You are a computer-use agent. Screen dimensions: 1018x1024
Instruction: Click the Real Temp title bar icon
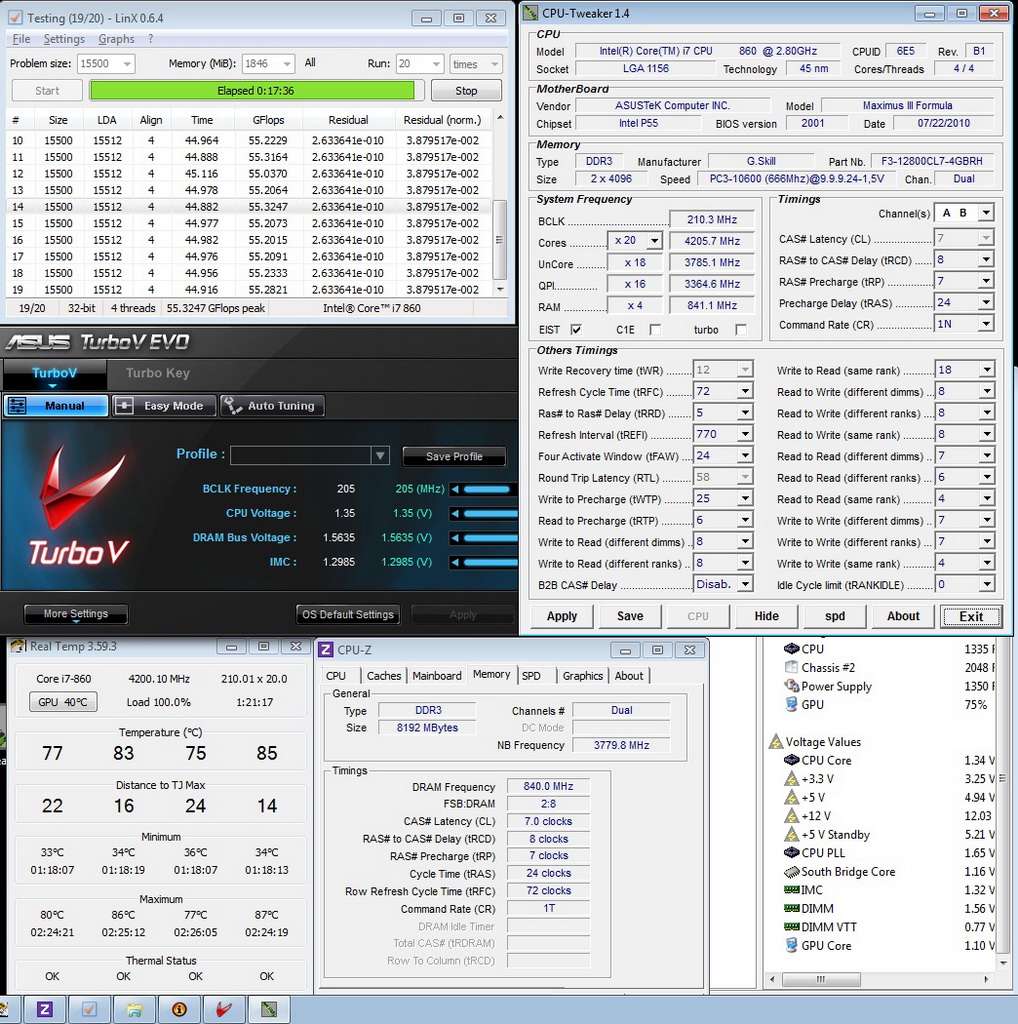(x=18, y=647)
